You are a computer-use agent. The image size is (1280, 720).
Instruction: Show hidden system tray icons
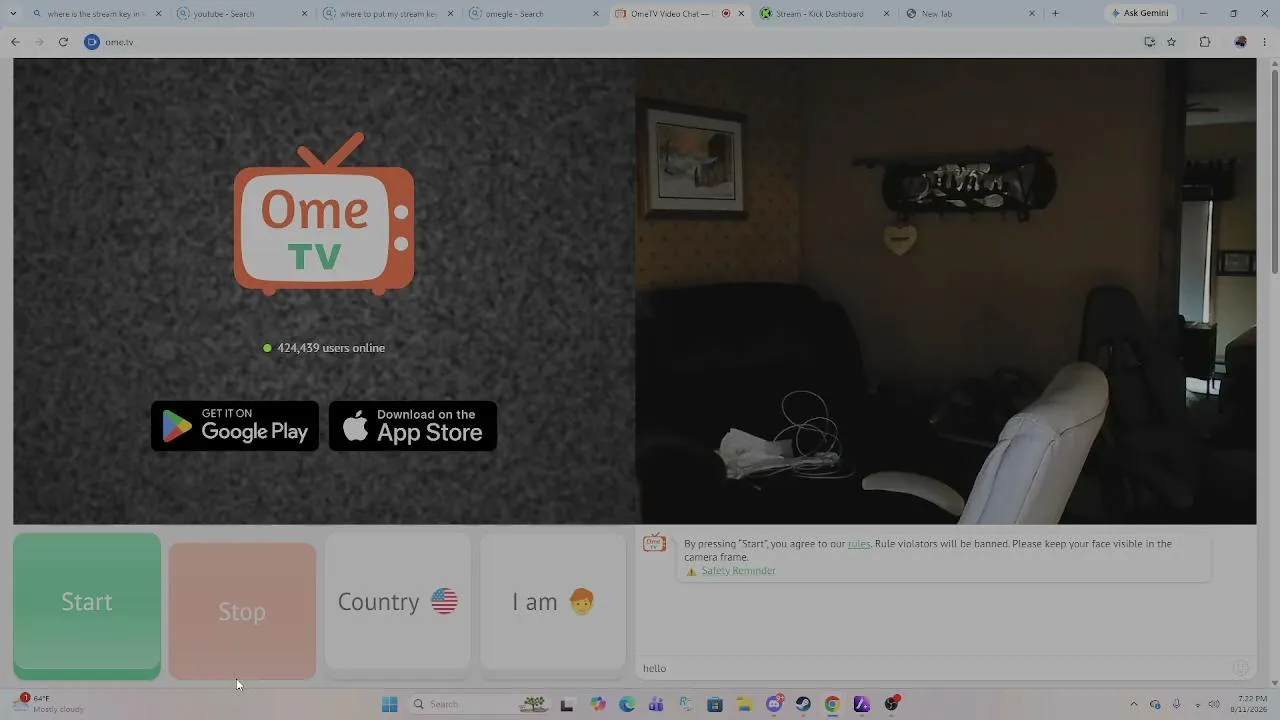click(x=1133, y=704)
